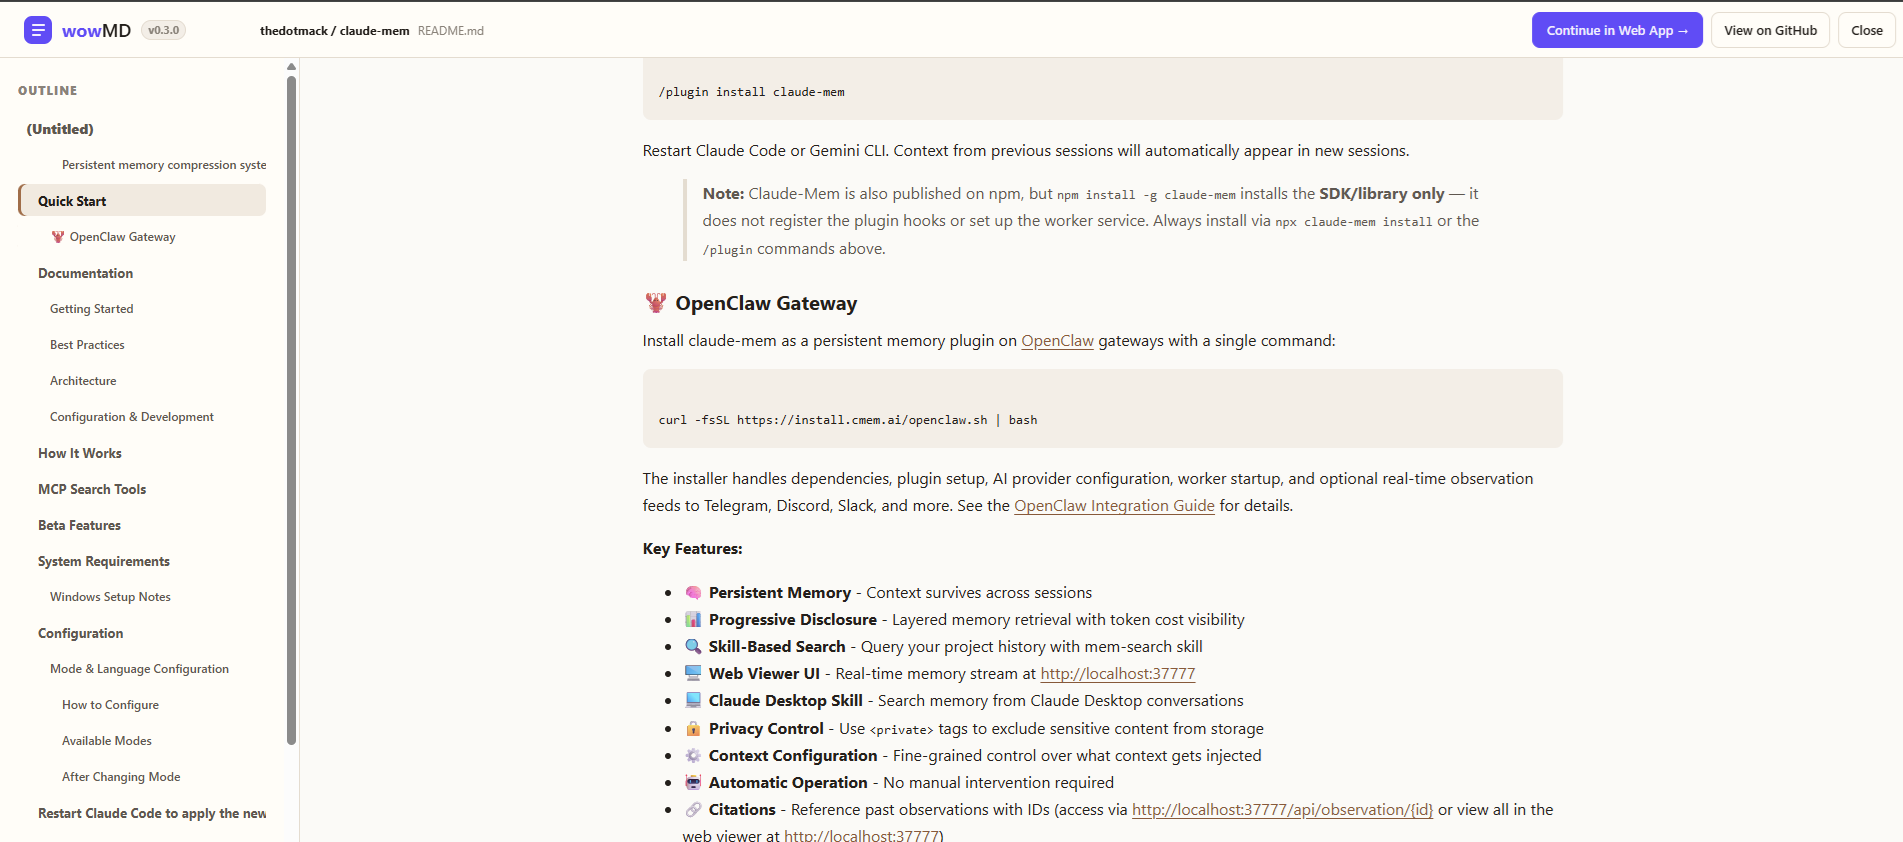The width and height of the screenshot is (1903, 842).
Task: Click the magnifier icon beside Skill-Based Search
Action: click(x=693, y=647)
